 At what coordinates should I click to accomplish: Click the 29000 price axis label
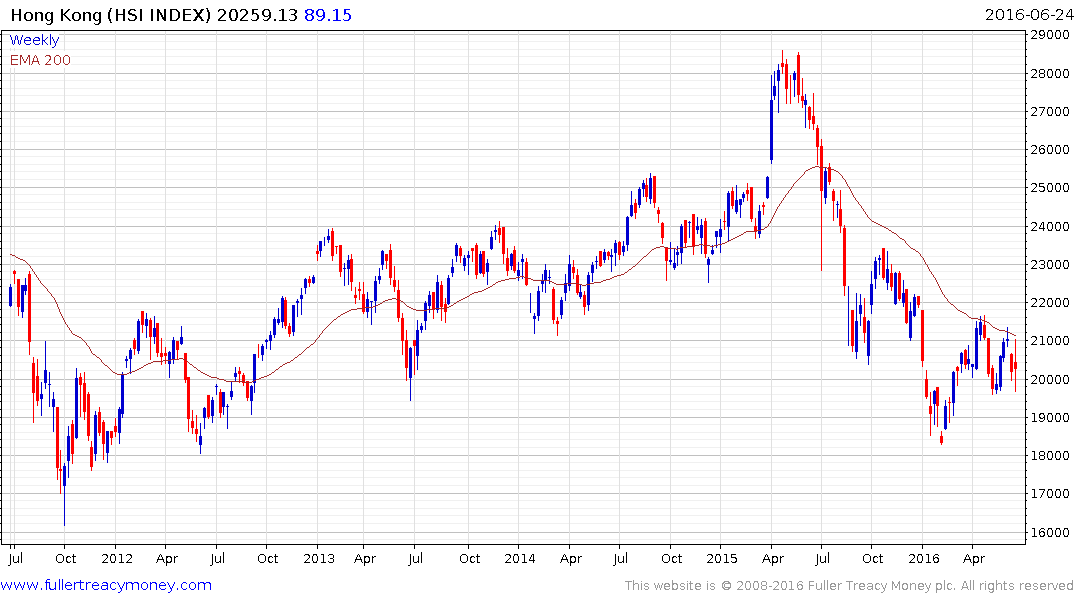[1050, 35]
